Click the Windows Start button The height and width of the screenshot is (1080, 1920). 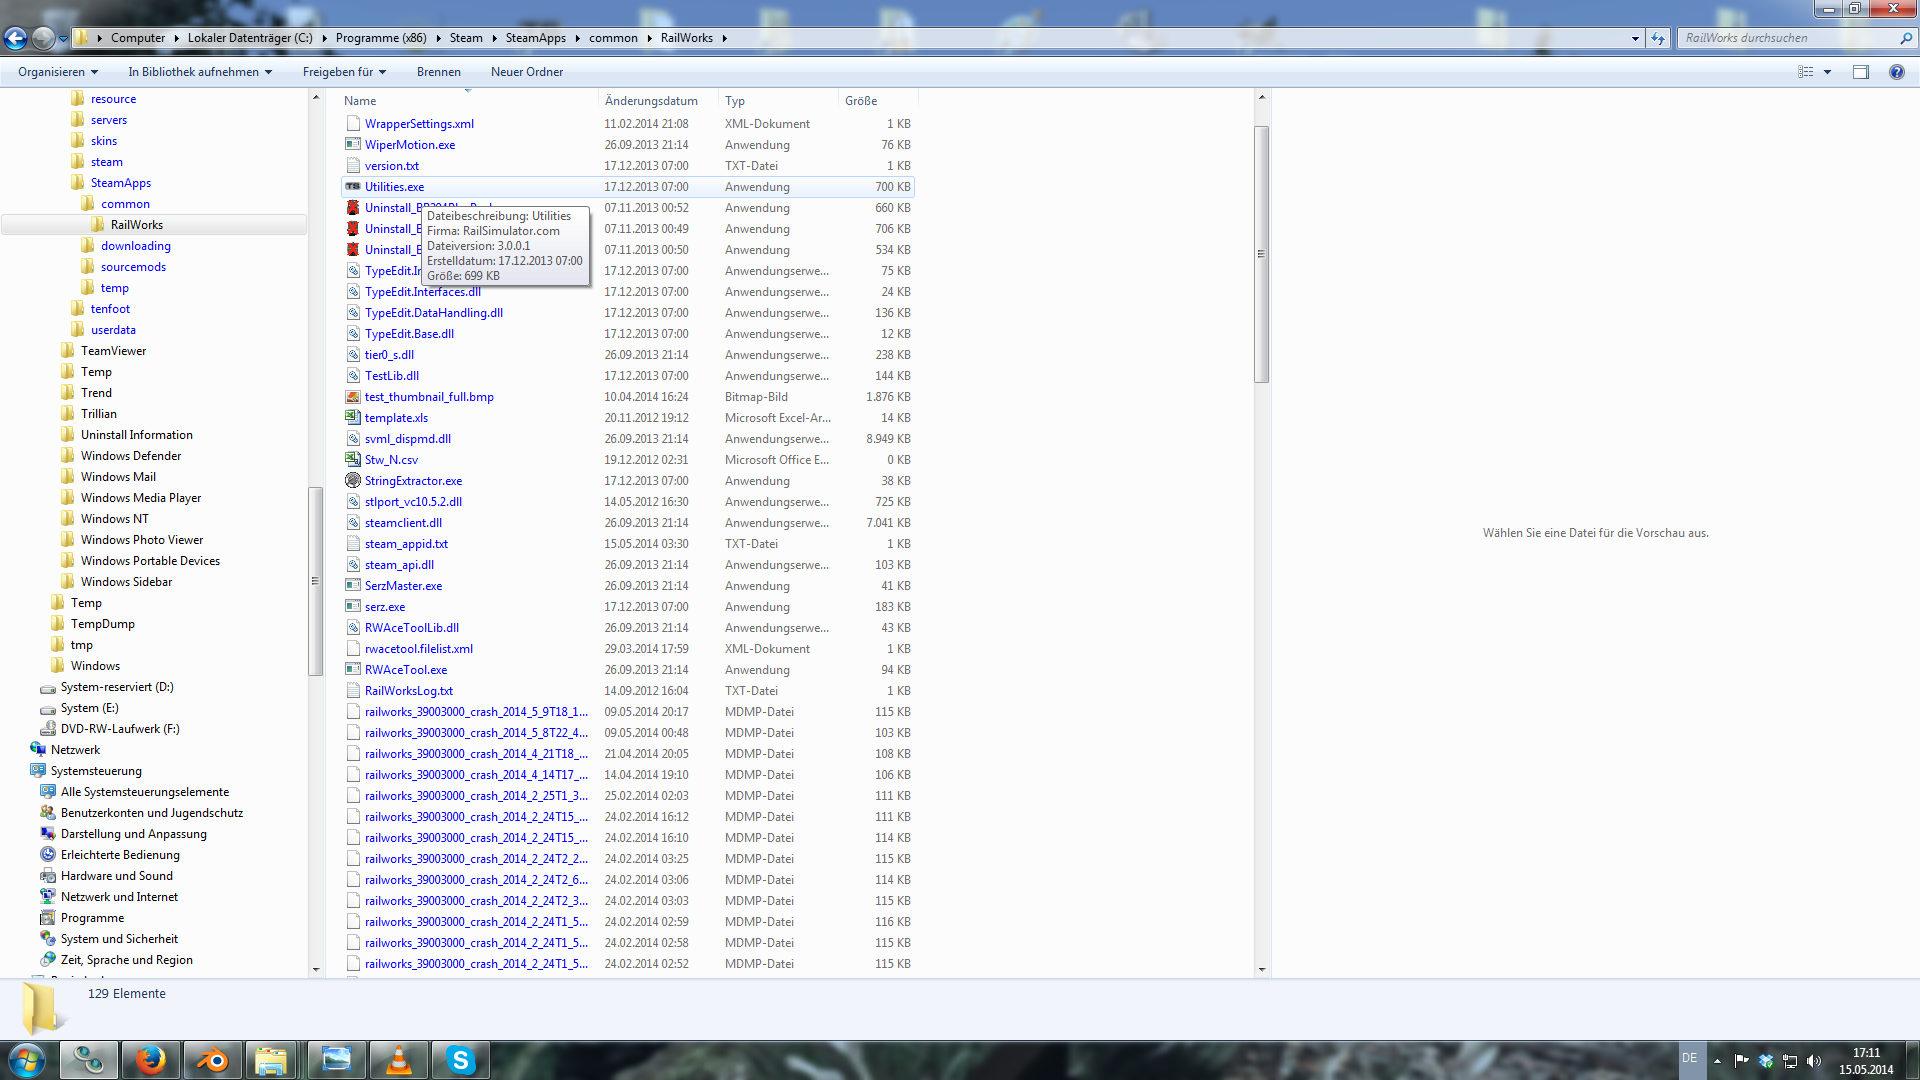(27, 1060)
